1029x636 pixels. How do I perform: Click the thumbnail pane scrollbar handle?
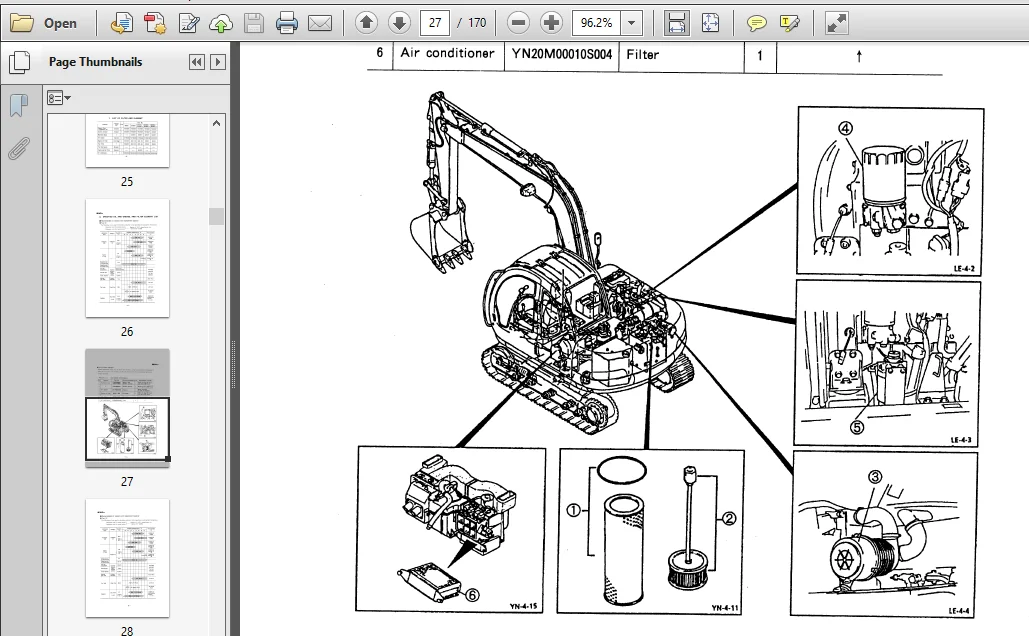(217, 217)
